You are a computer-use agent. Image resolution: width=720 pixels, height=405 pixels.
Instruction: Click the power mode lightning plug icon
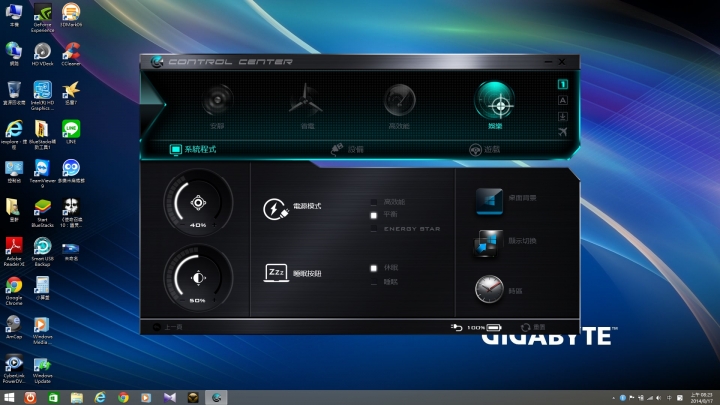pos(276,209)
